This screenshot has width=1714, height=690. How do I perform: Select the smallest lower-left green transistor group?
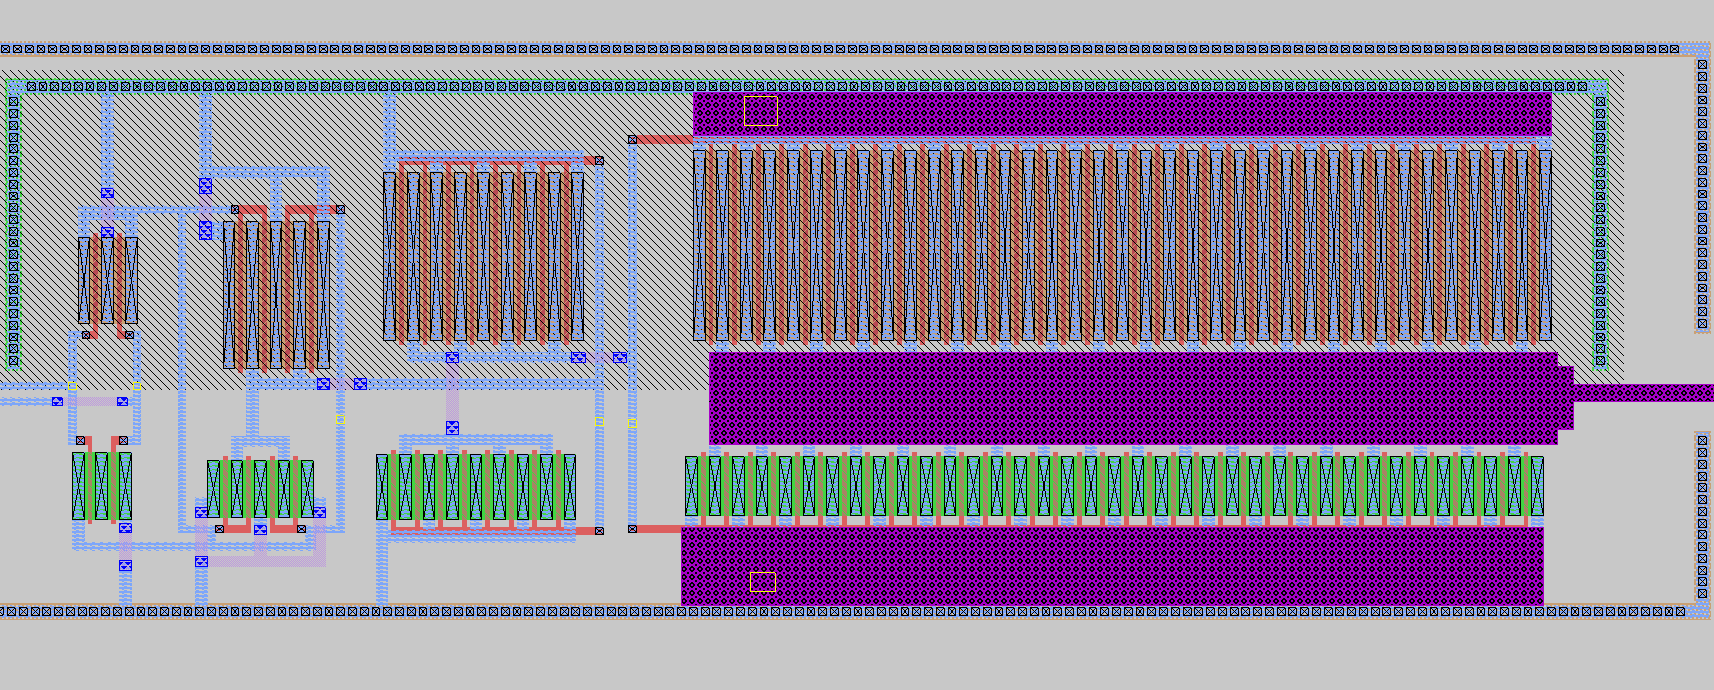point(102,486)
